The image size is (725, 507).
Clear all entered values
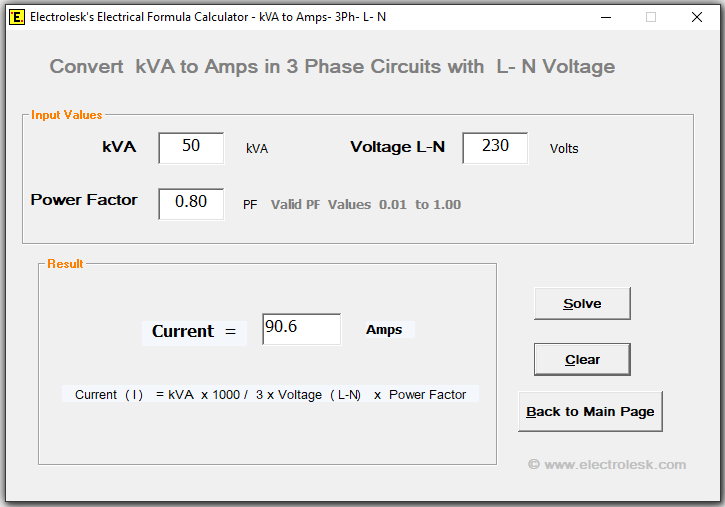[582, 359]
